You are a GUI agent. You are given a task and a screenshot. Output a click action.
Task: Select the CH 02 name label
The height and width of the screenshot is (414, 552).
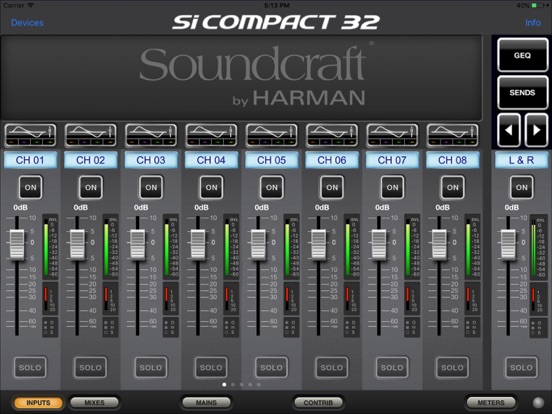91,160
